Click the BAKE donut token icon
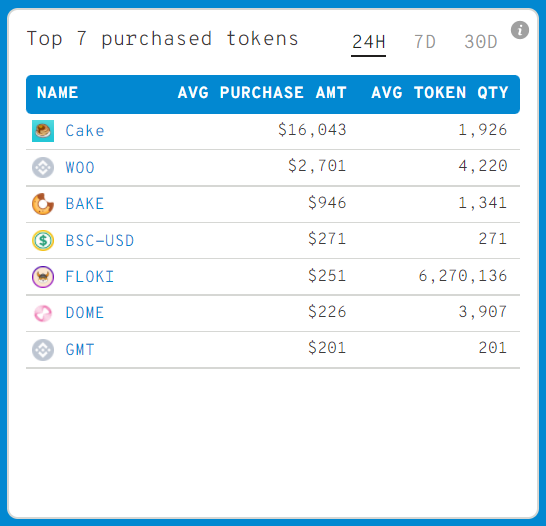 point(43,204)
